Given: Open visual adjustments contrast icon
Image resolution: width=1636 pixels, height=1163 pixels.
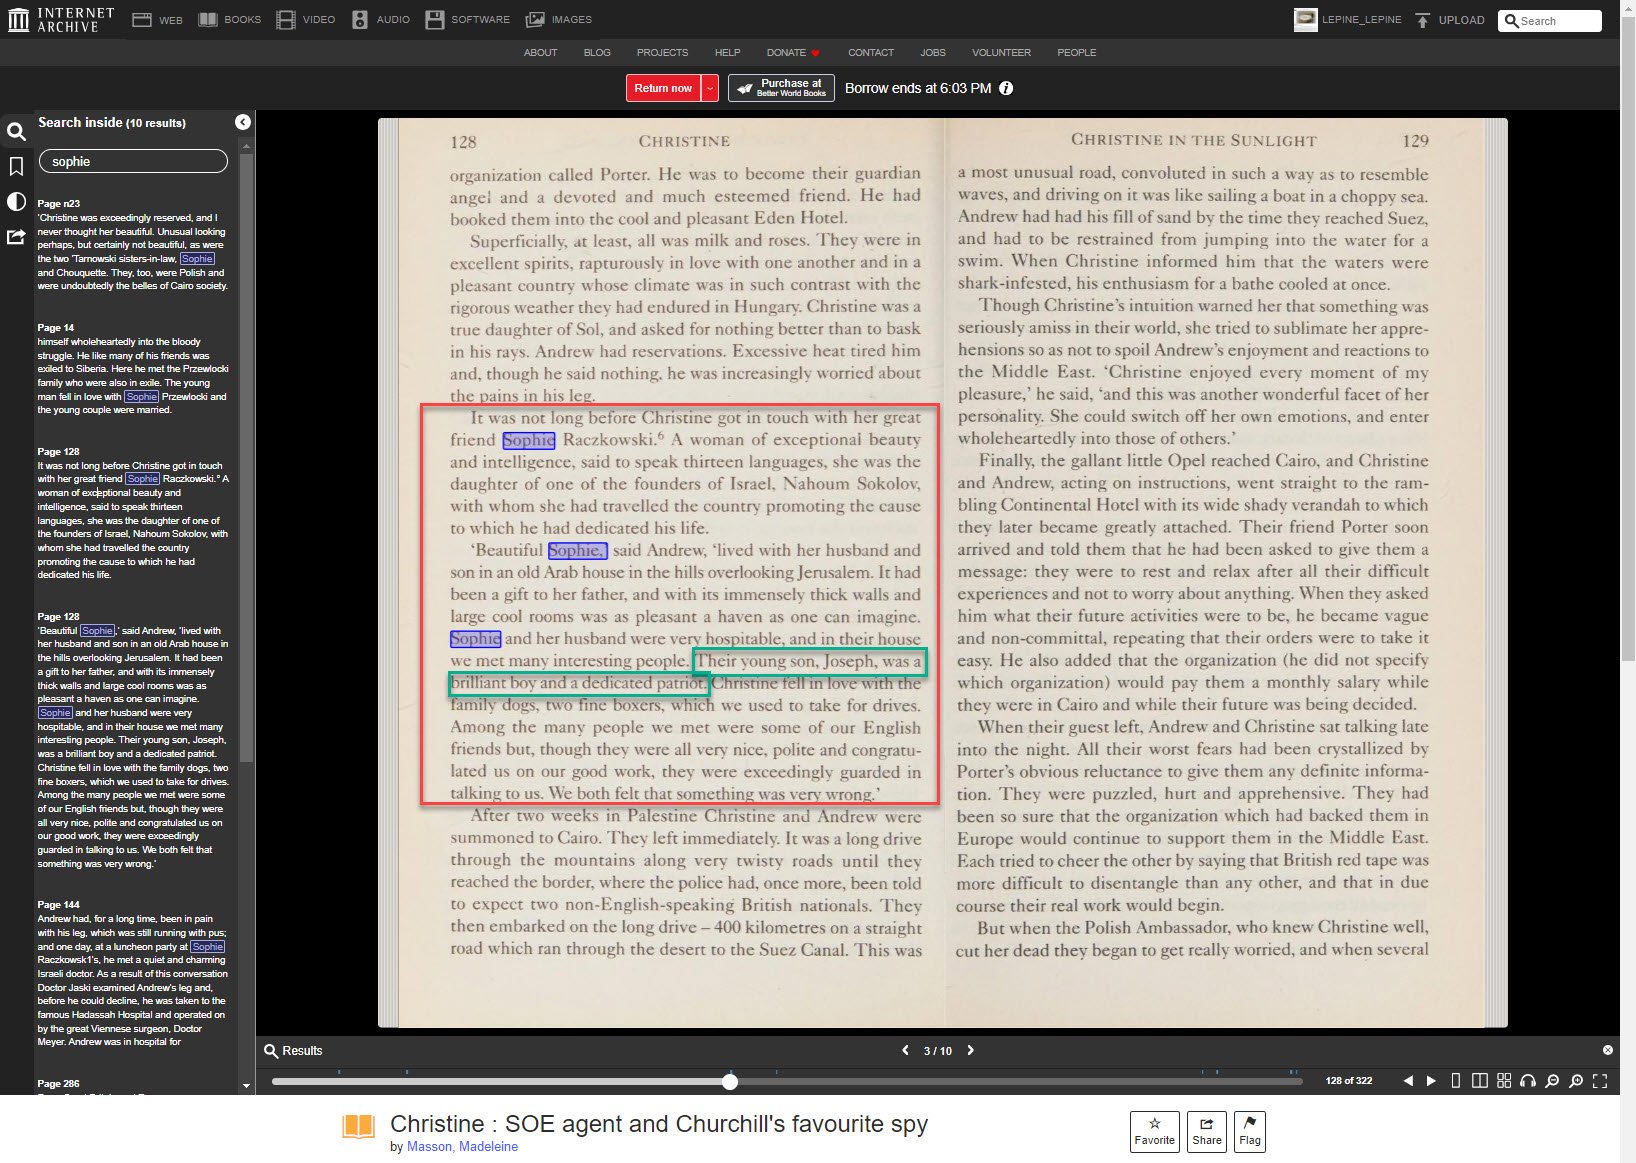Looking at the screenshot, I should point(16,202).
